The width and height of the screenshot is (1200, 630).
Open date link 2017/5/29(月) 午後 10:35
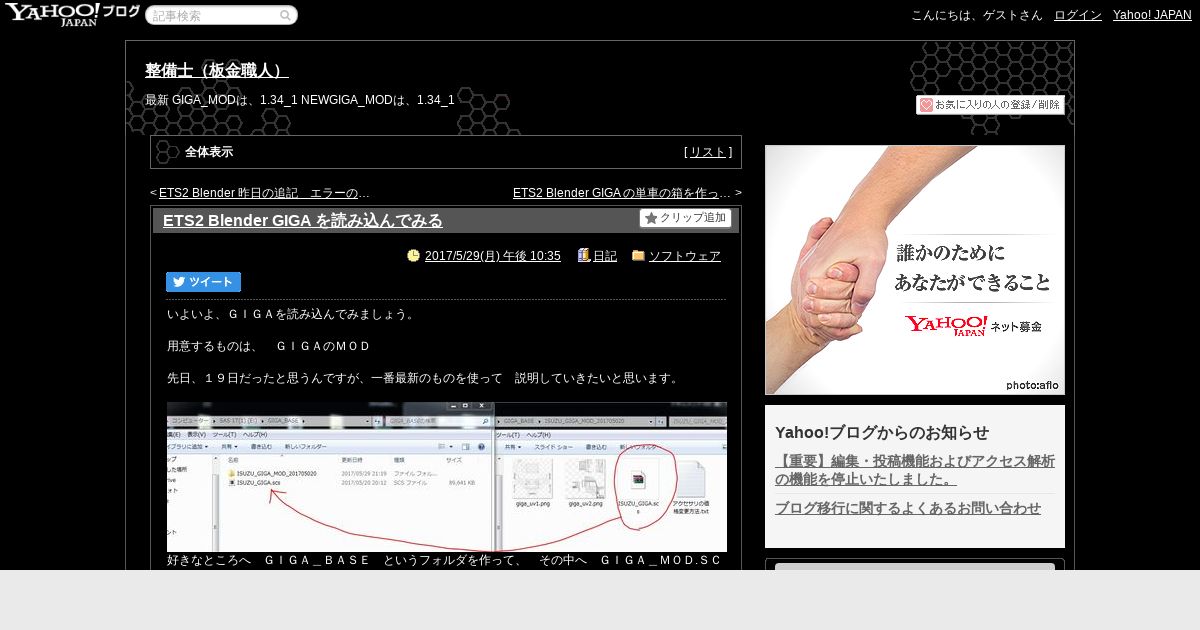(x=493, y=256)
